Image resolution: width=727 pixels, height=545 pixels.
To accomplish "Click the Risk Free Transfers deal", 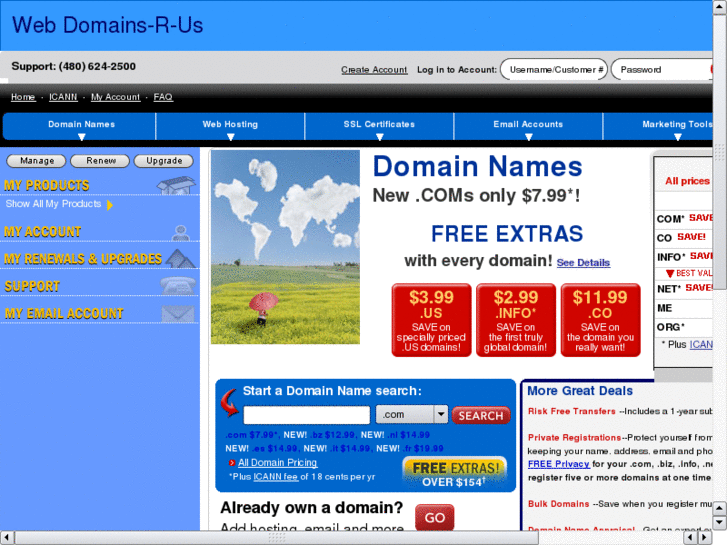I will pyautogui.click(x=572, y=411).
